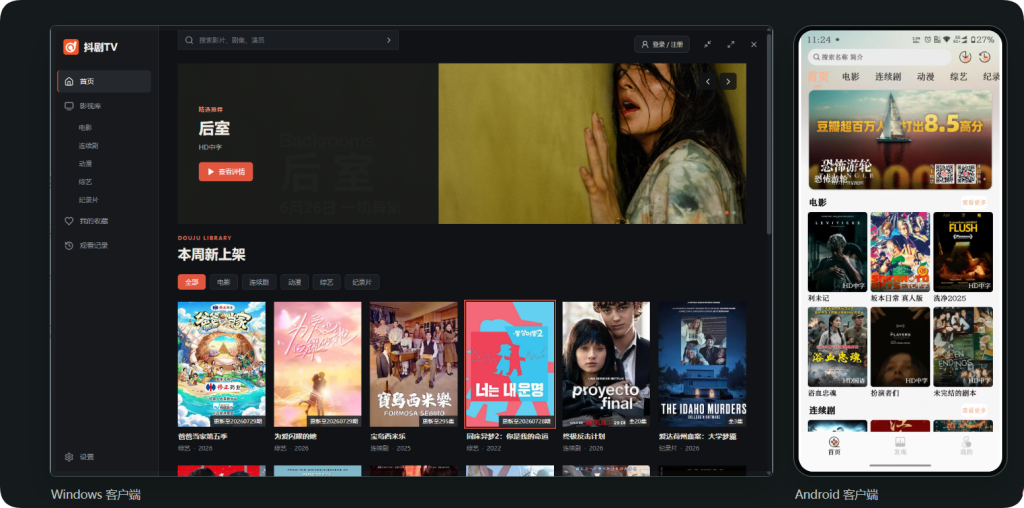Screen dimensions: 1024x508
Task: Select the 连续剧 filter chip under 本周新上架
Action: (259, 282)
